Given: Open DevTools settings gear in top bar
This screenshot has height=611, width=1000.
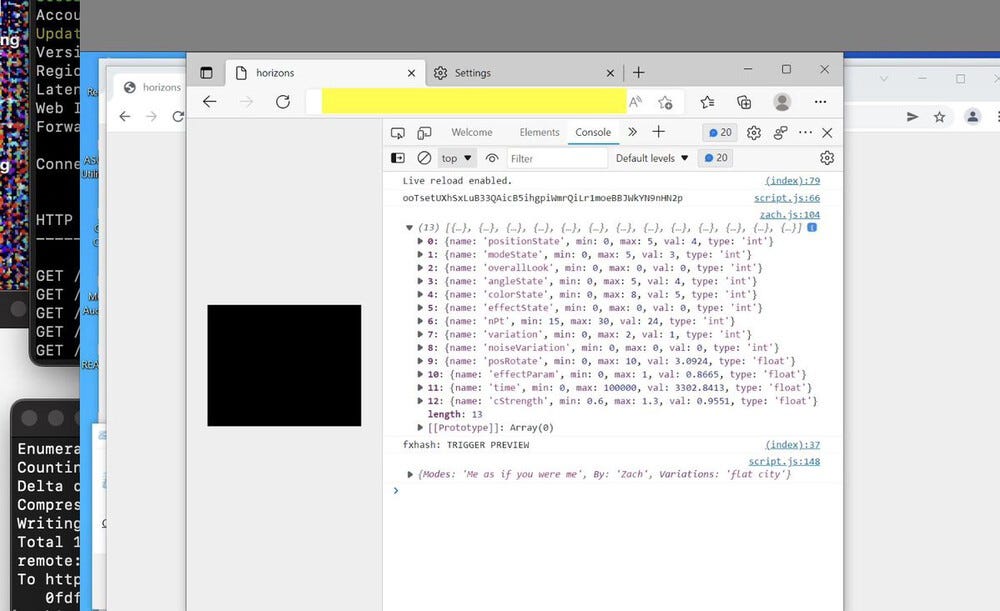Looking at the screenshot, I should [754, 133].
